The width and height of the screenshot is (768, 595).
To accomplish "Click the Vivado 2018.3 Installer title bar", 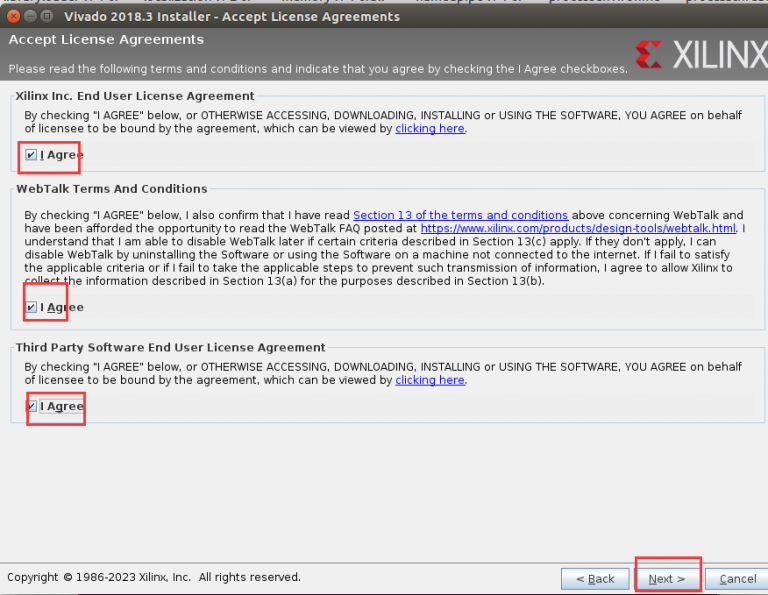I will pyautogui.click(x=231, y=17).
